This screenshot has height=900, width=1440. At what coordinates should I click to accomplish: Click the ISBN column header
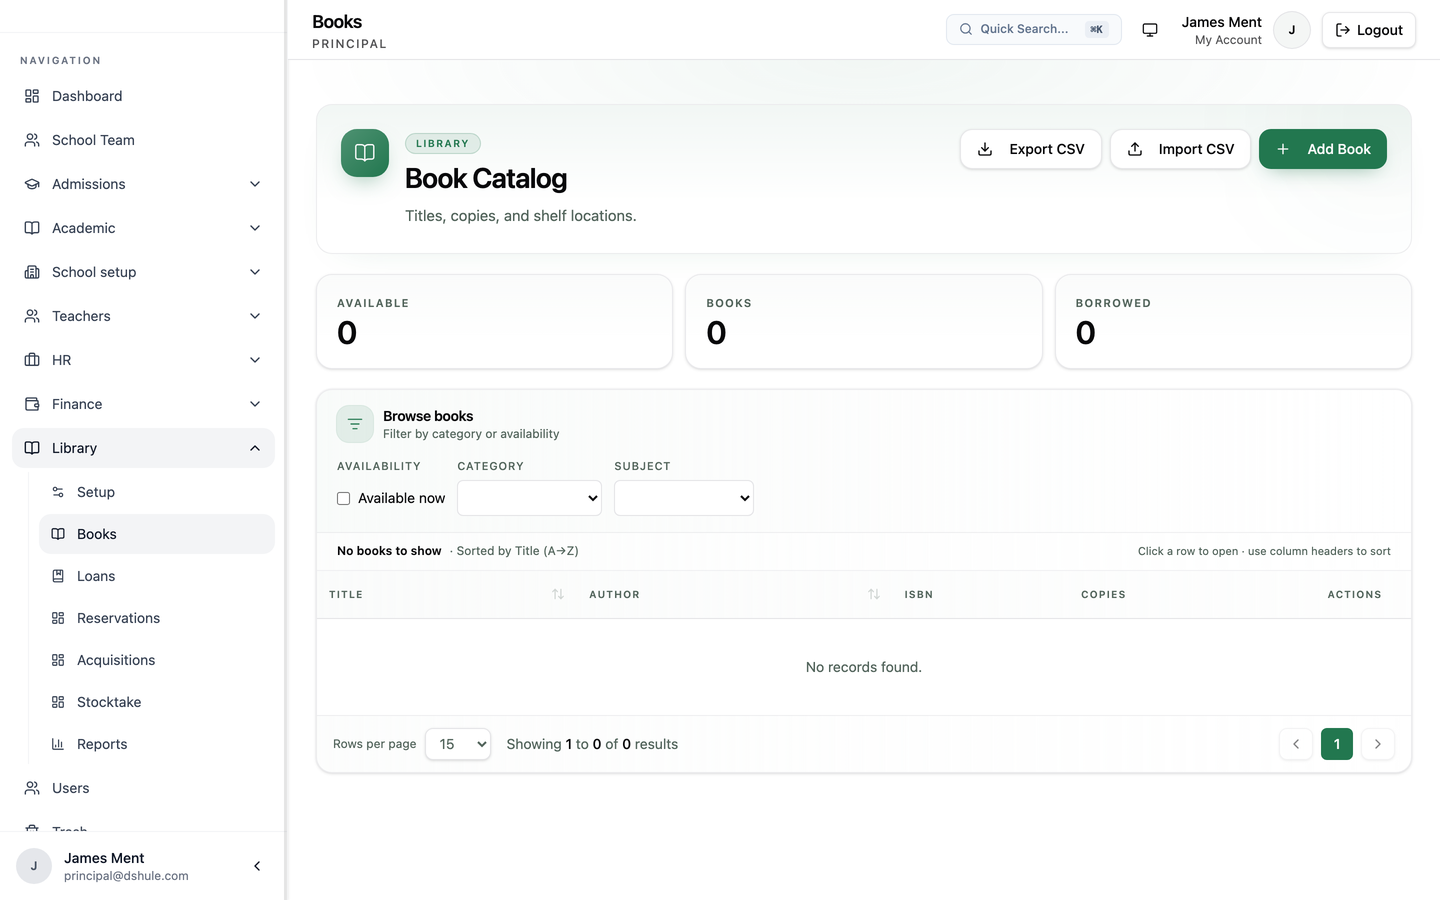point(919,594)
